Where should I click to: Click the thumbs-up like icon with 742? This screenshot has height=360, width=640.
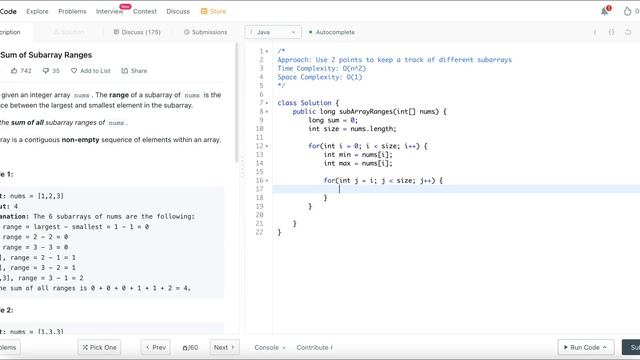(14, 71)
